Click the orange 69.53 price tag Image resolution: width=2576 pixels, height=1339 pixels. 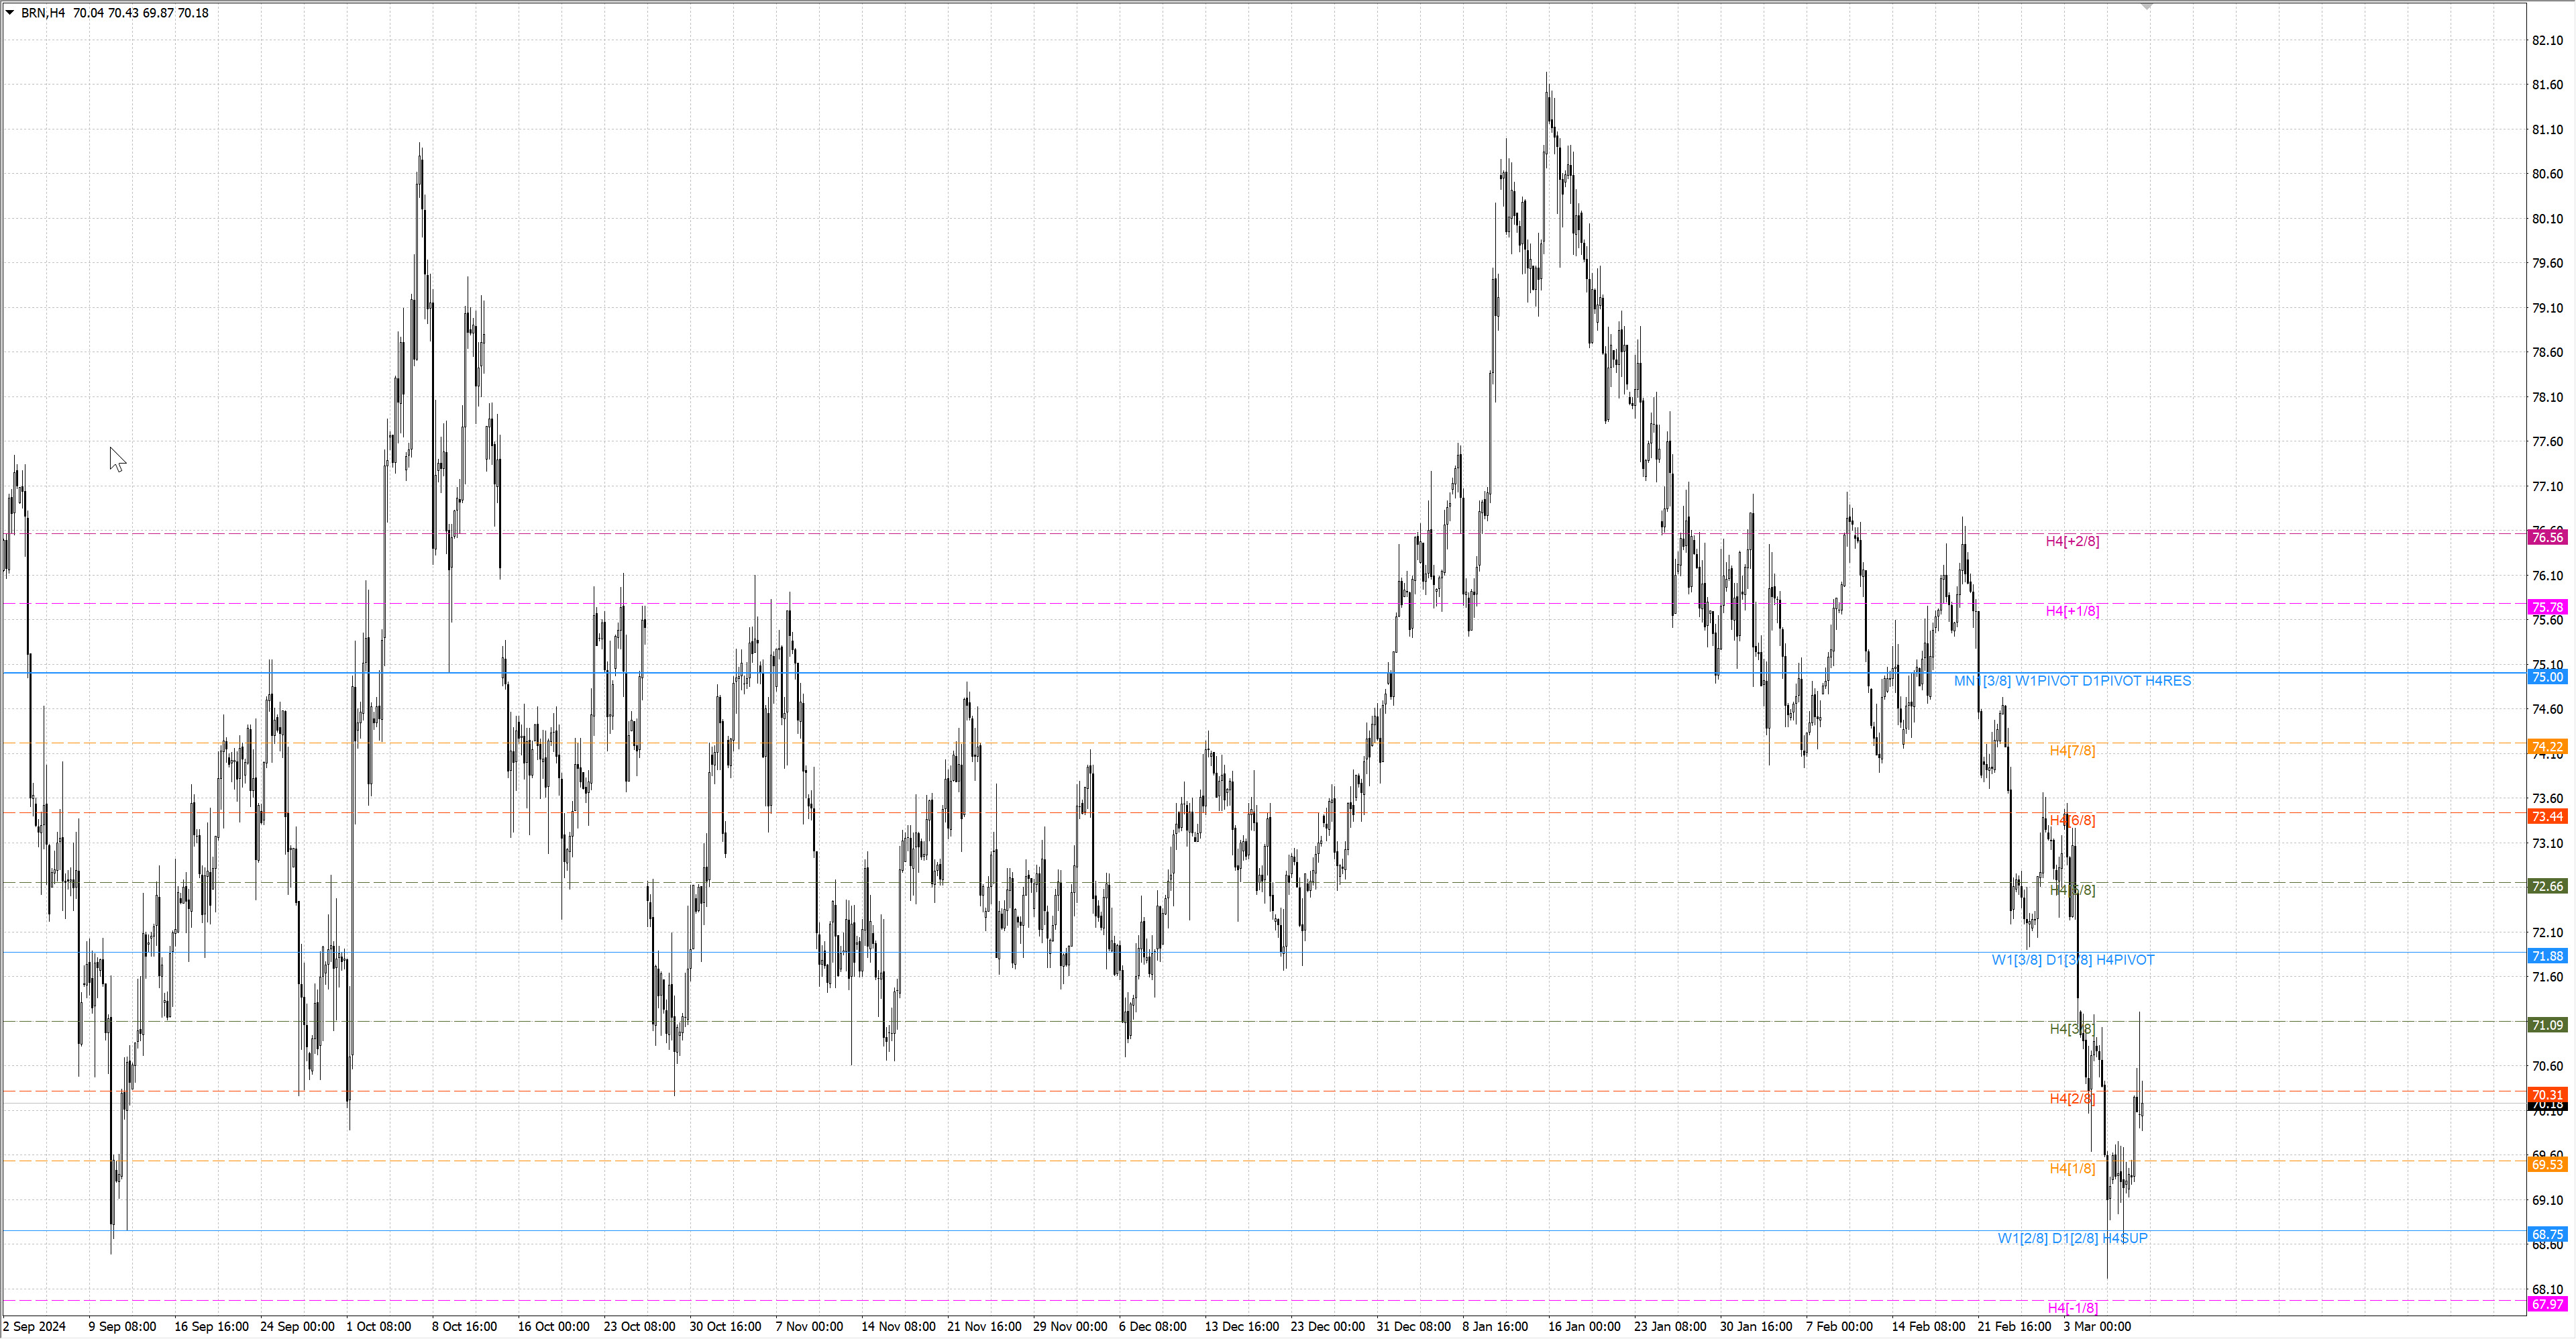[x=2547, y=1165]
